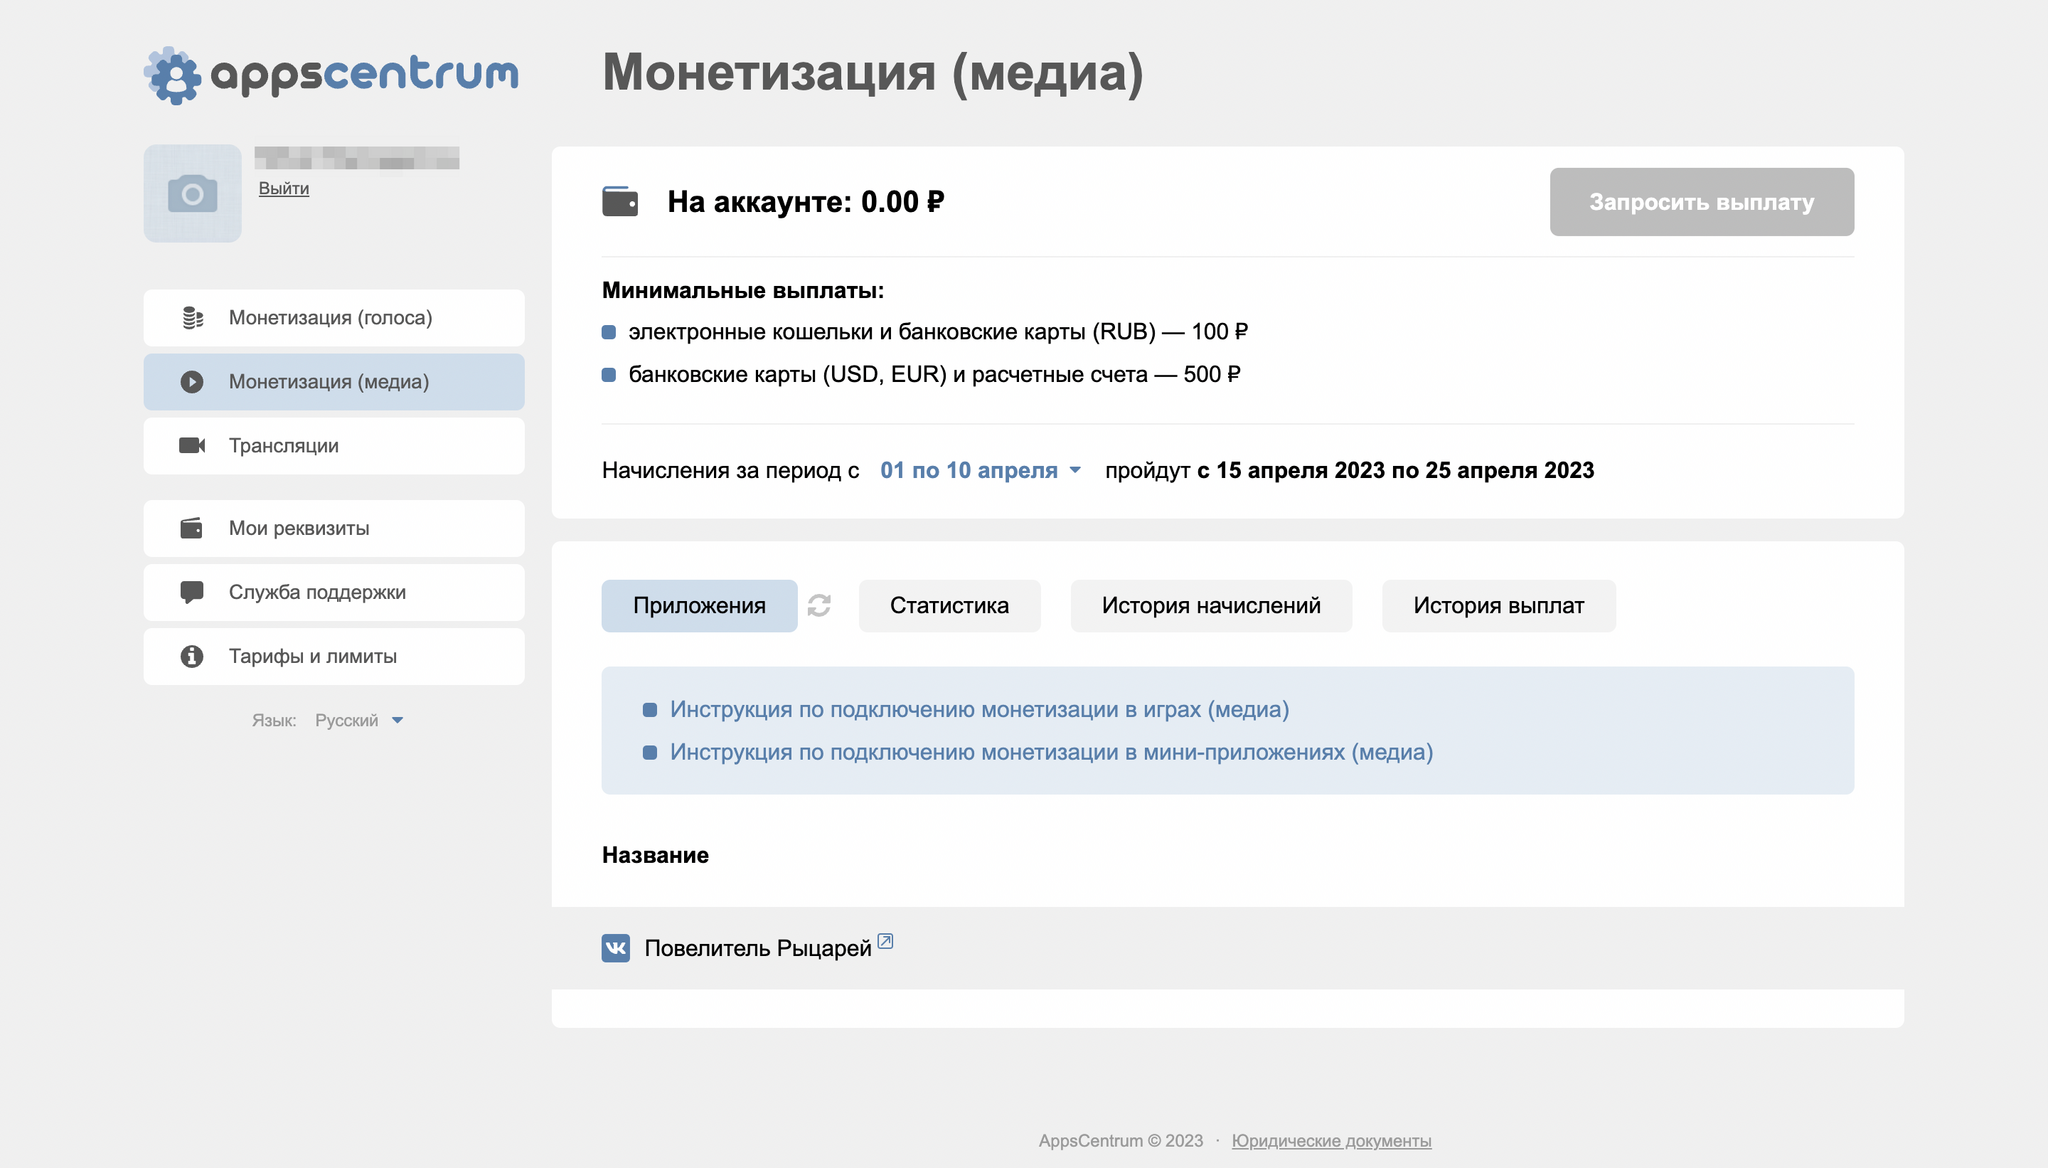Viewport: 2048px width, 1168px height.
Task: Click the chat bubble icon for Служба поддержки
Action: click(192, 592)
